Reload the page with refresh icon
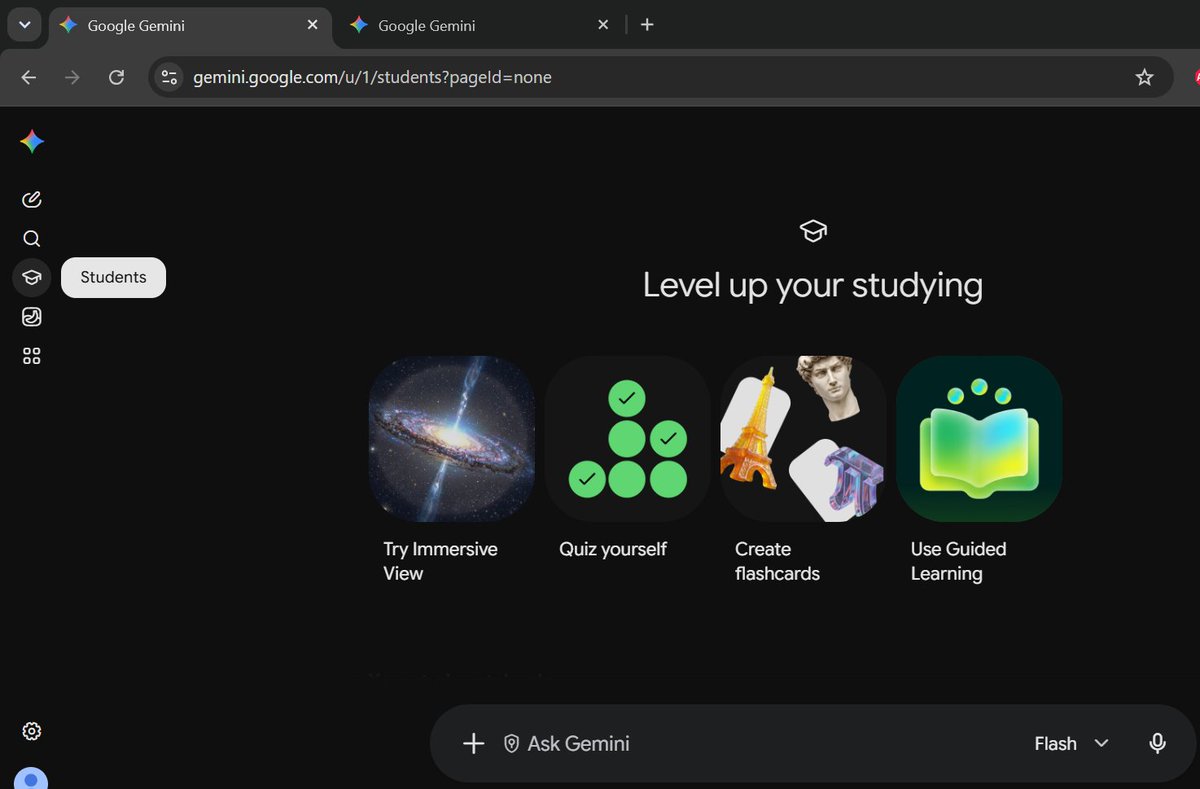Screen dimensions: 1200x789 point(116,77)
